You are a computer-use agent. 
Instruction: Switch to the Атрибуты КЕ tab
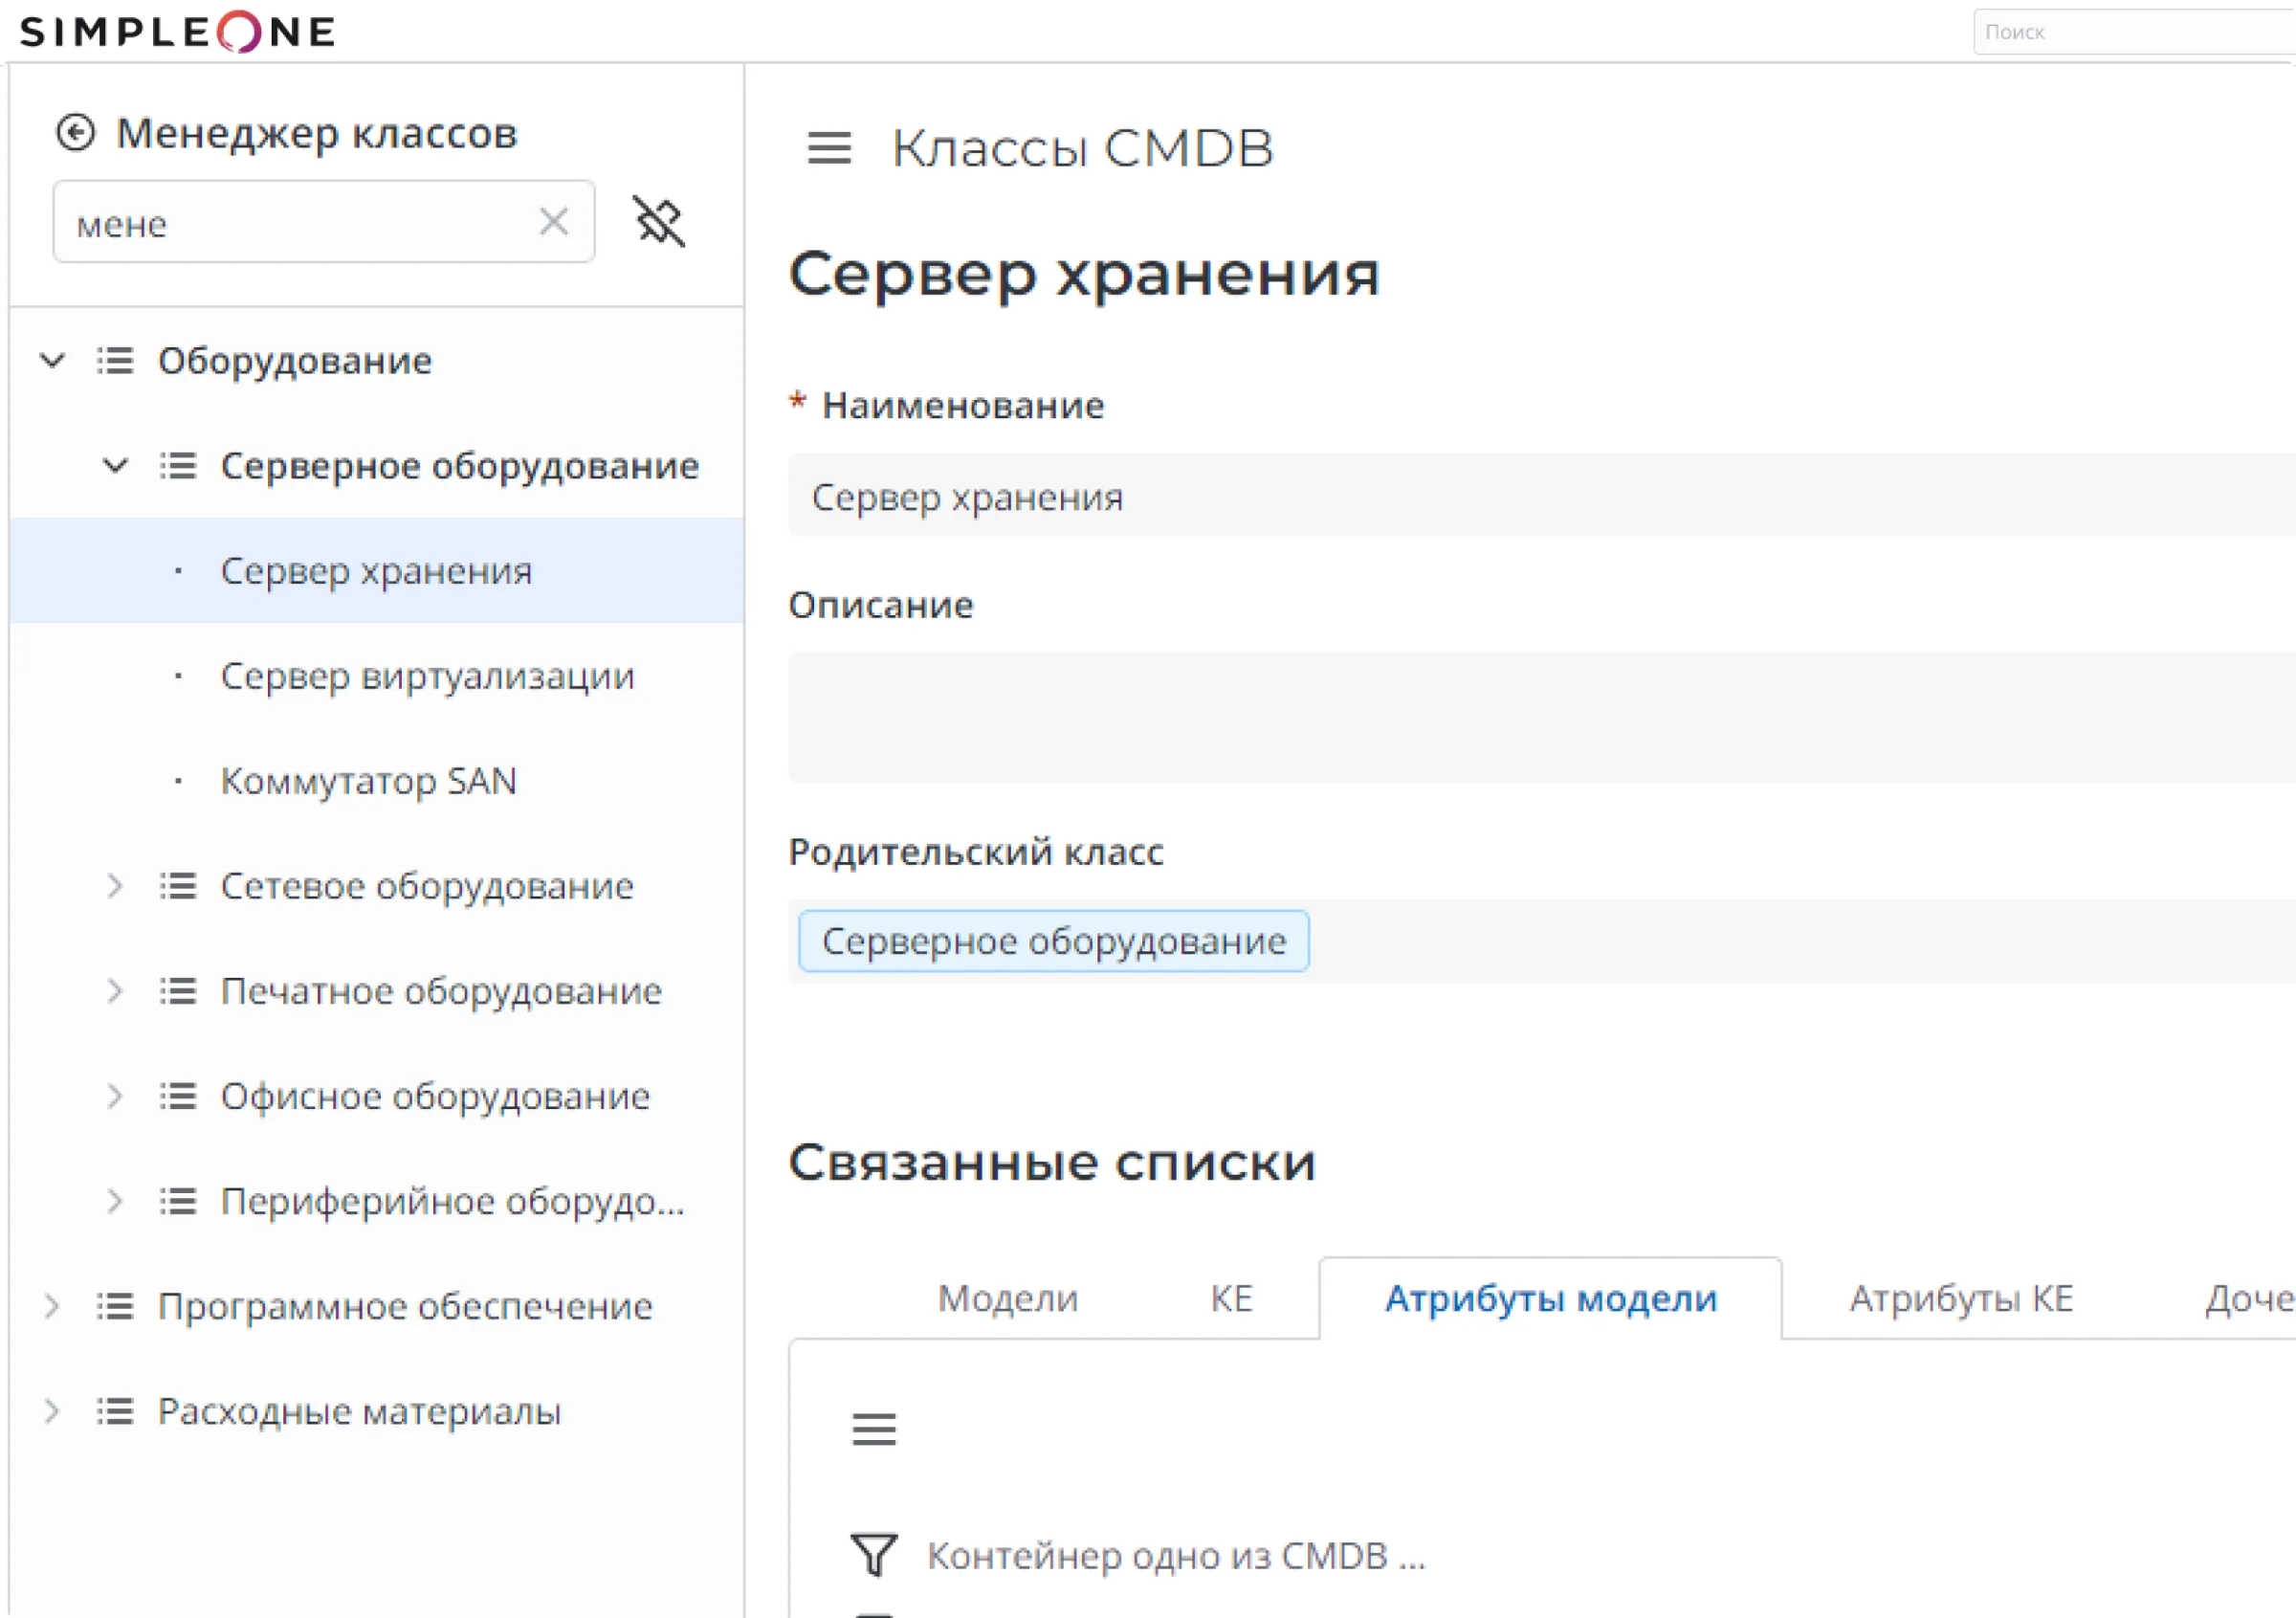pyautogui.click(x=1961, y=1298)
